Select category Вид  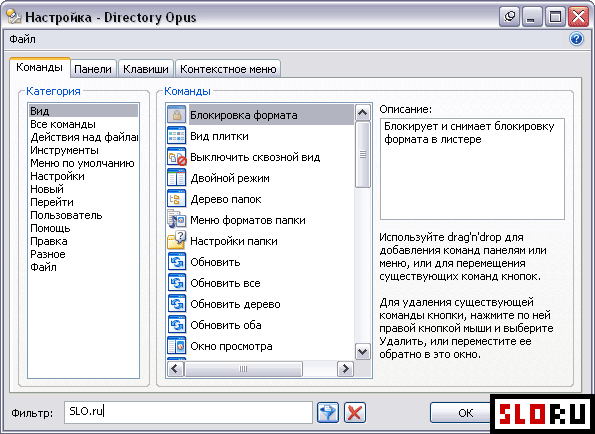(83, 111)
